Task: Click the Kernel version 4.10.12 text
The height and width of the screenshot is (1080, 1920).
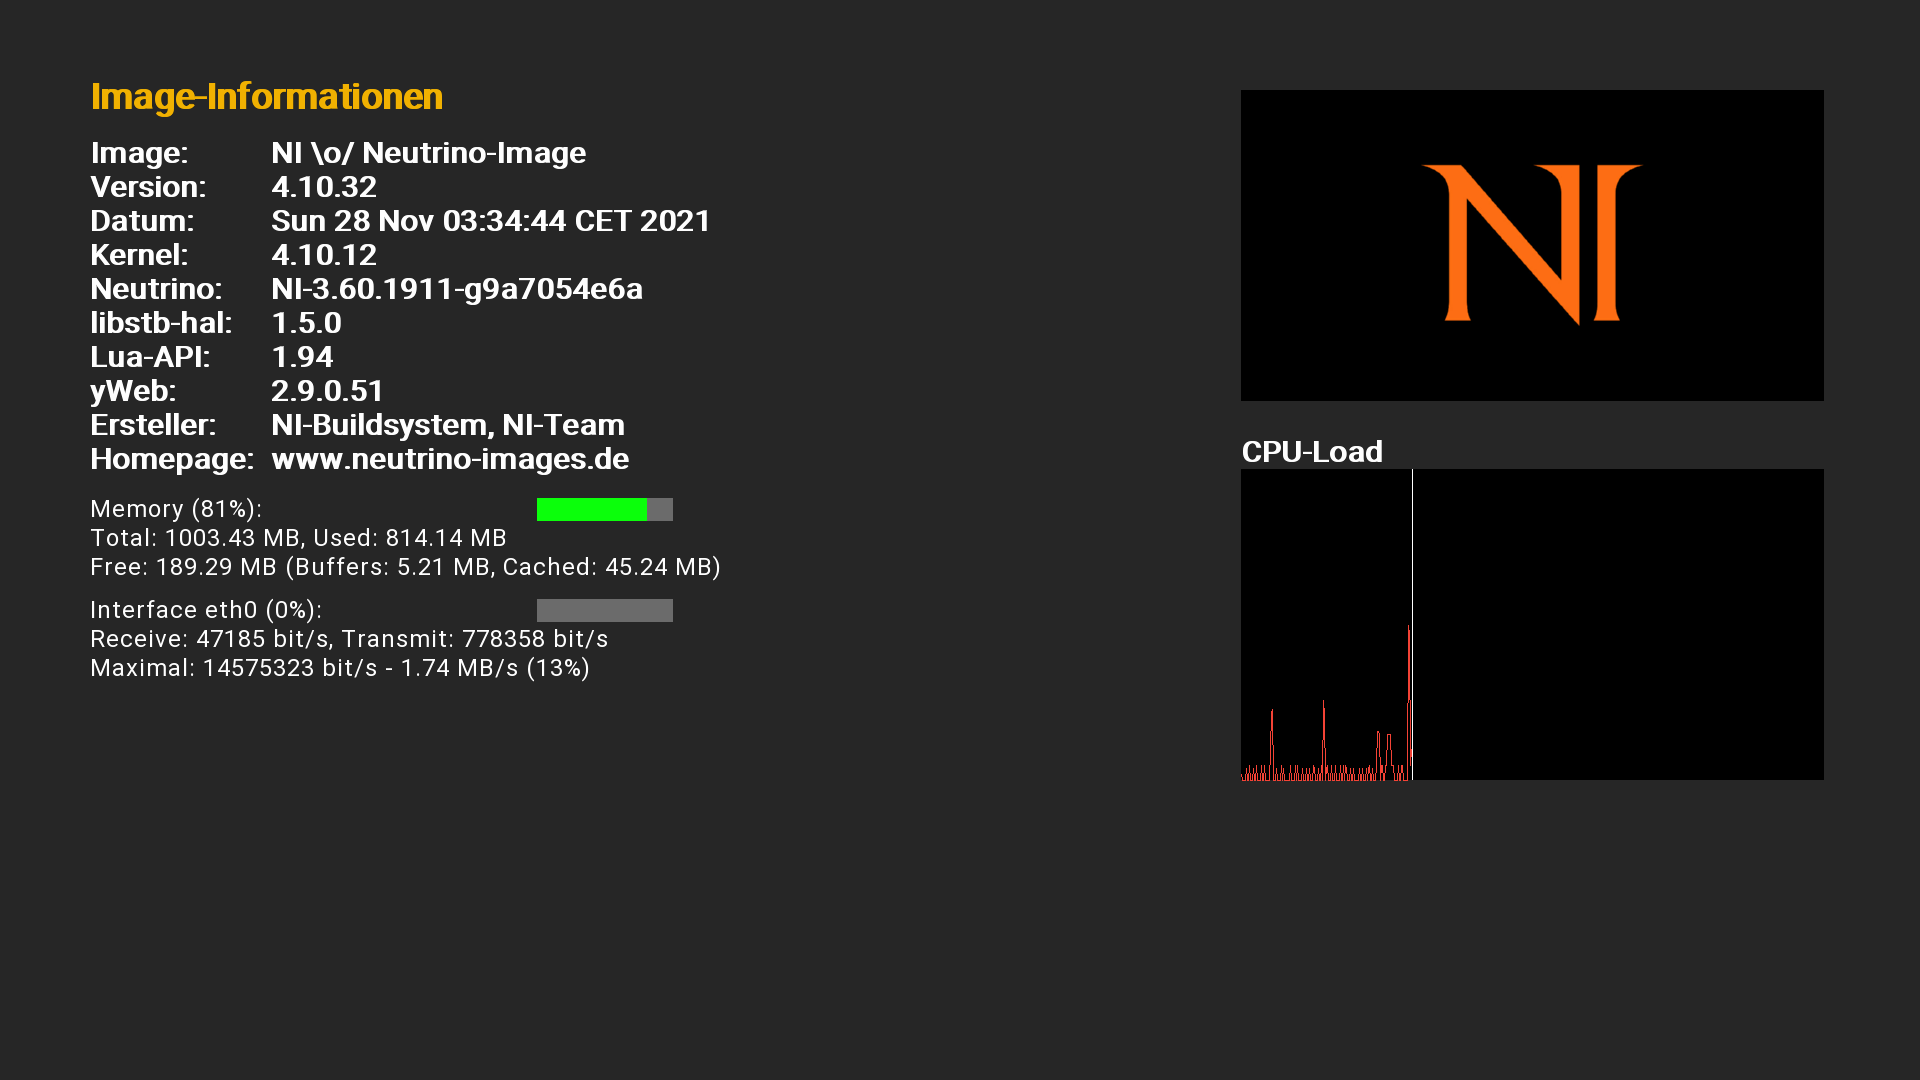Action: (x=324, y=255)
